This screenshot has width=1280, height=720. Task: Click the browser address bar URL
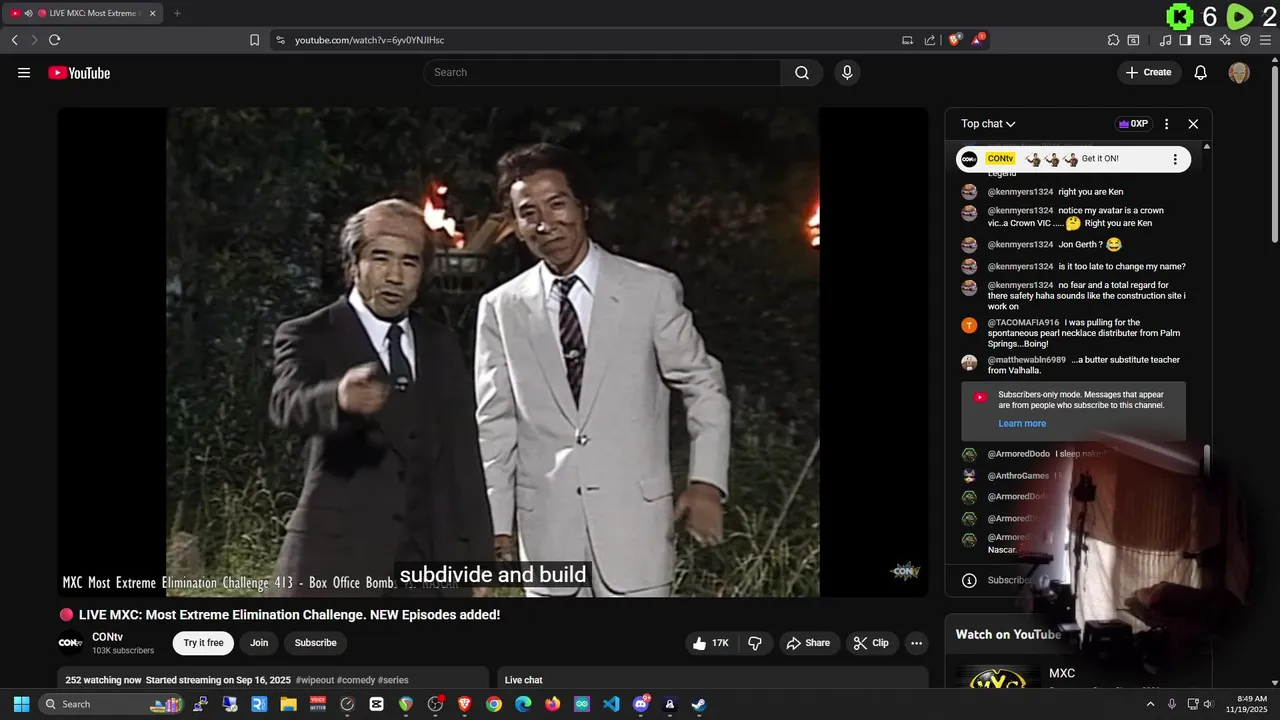point(369,40)
